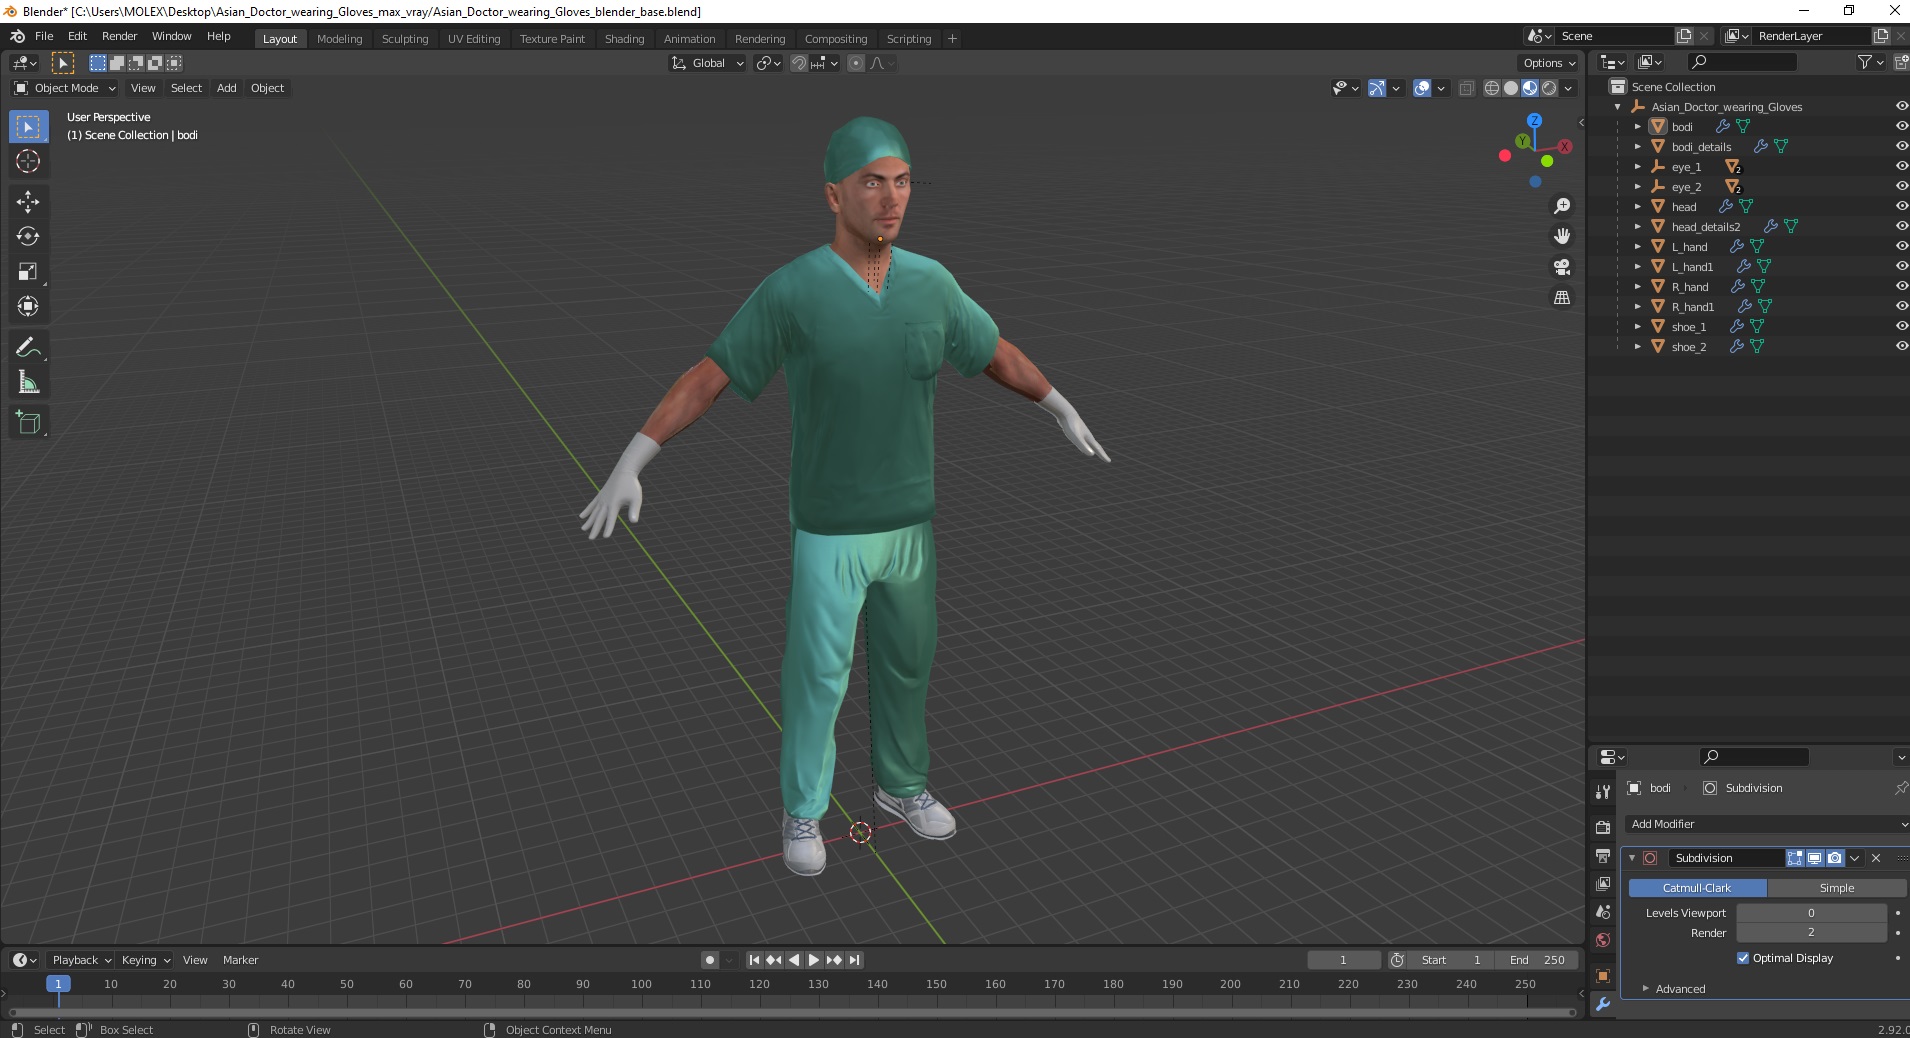Open Render properties tab icon

(x=1603, y=827)
